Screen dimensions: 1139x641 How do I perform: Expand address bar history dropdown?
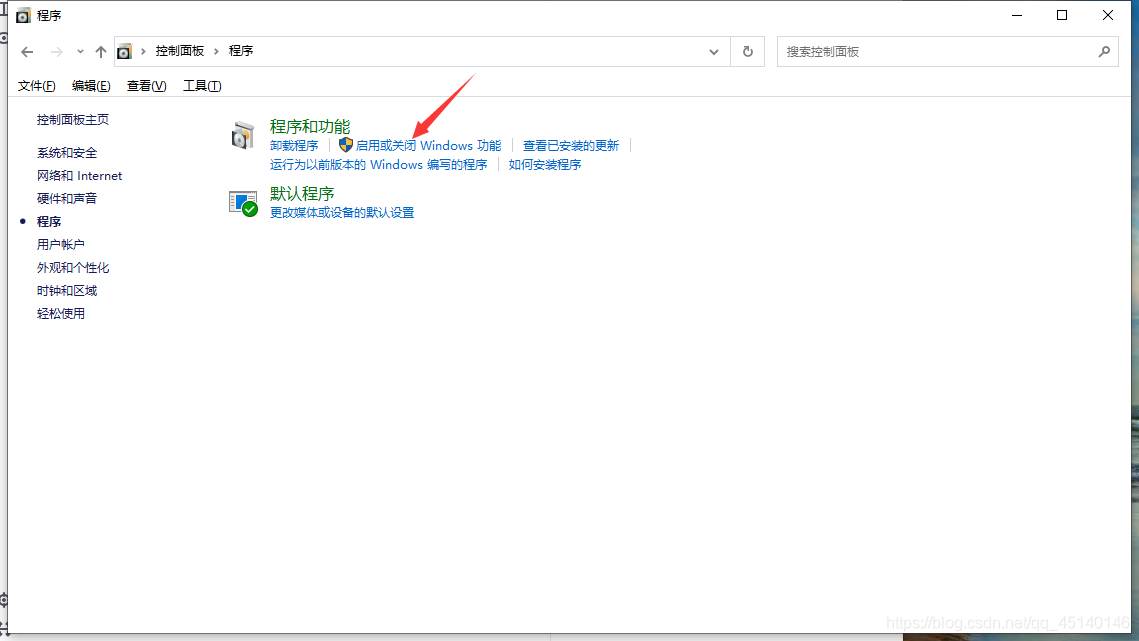pyautogui.click(x=714, y=52)
